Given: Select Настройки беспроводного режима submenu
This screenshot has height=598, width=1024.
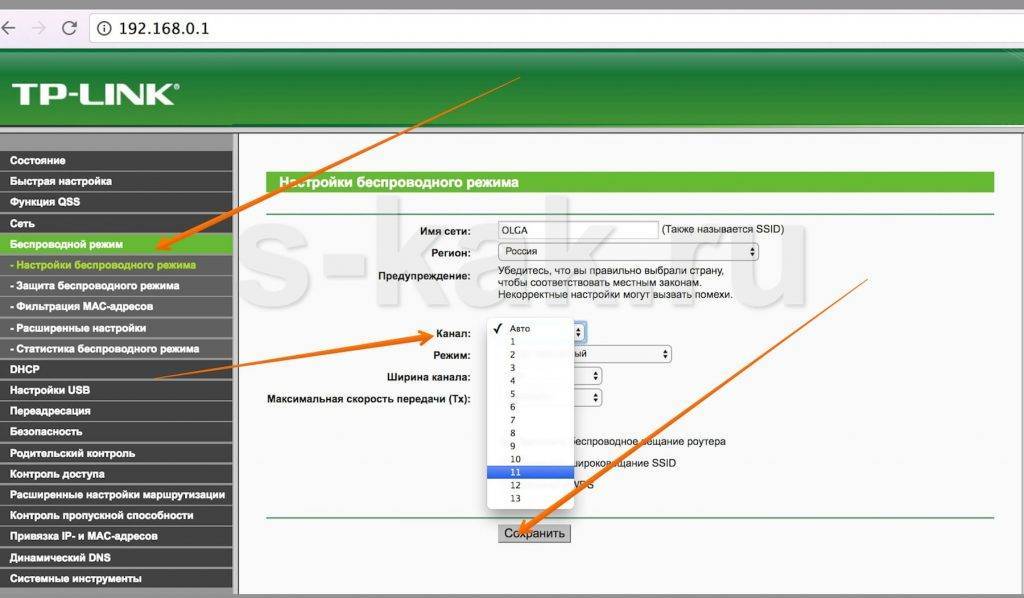Looking at the screenshot, I should (x=116, y=265).
